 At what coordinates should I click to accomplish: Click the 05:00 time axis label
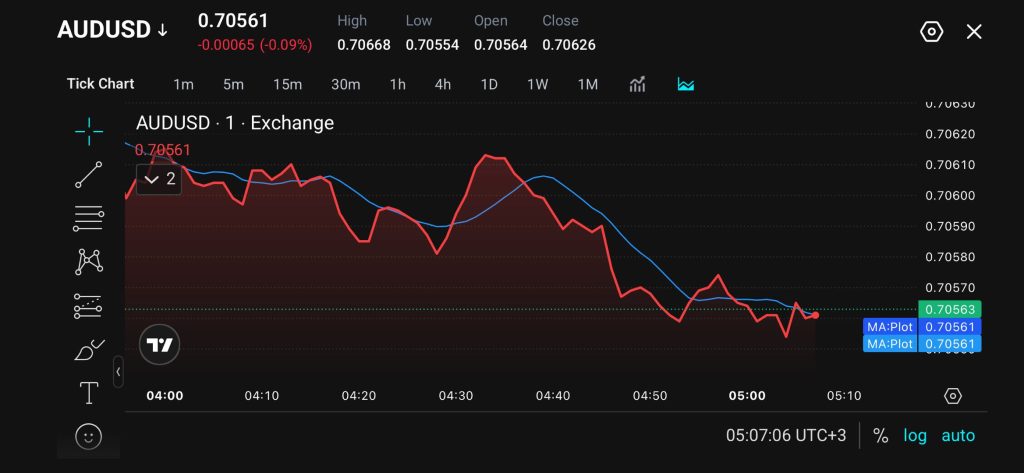747,396
